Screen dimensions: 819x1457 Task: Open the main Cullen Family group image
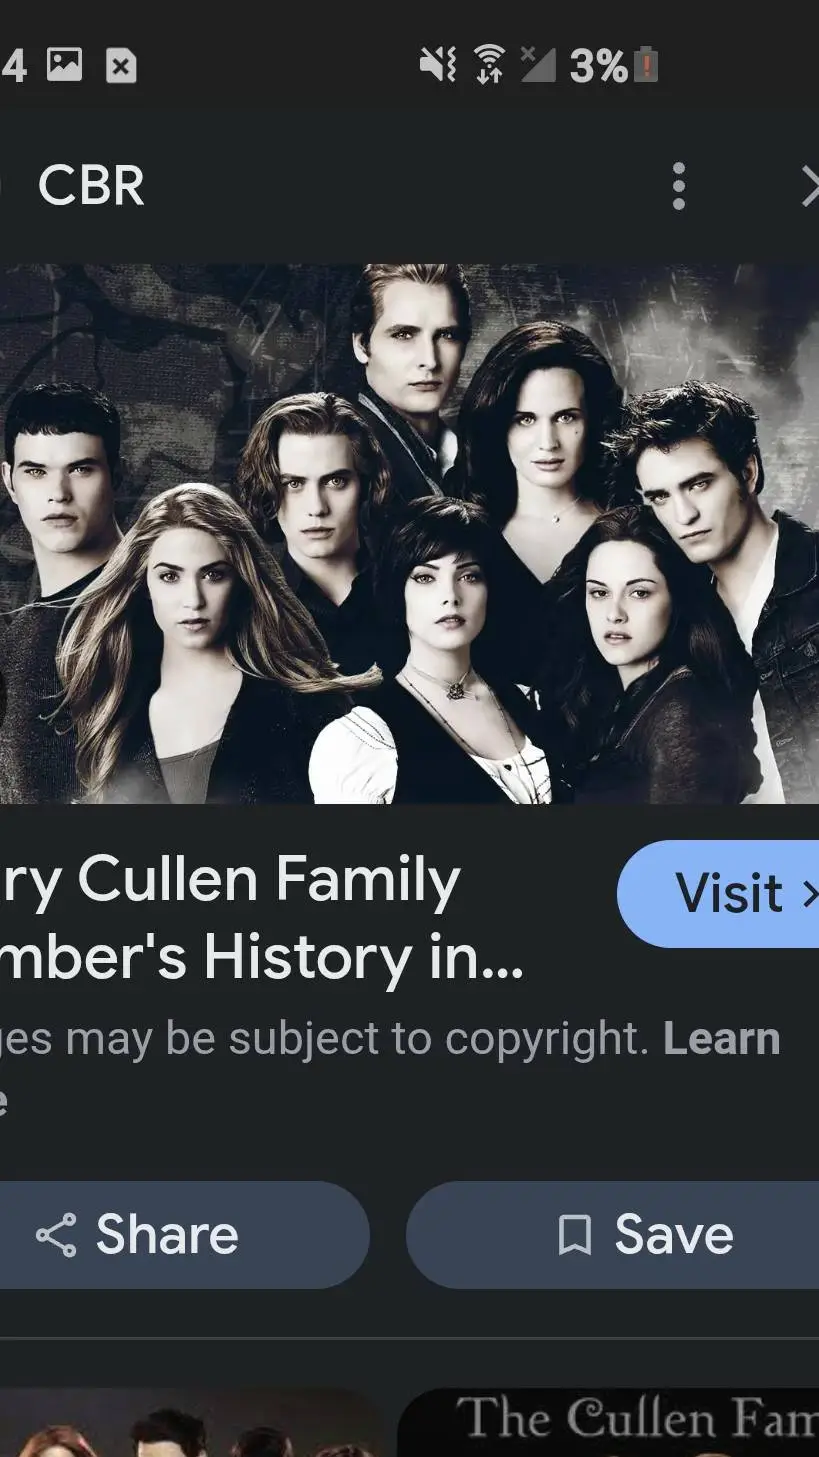pos(409,533)
